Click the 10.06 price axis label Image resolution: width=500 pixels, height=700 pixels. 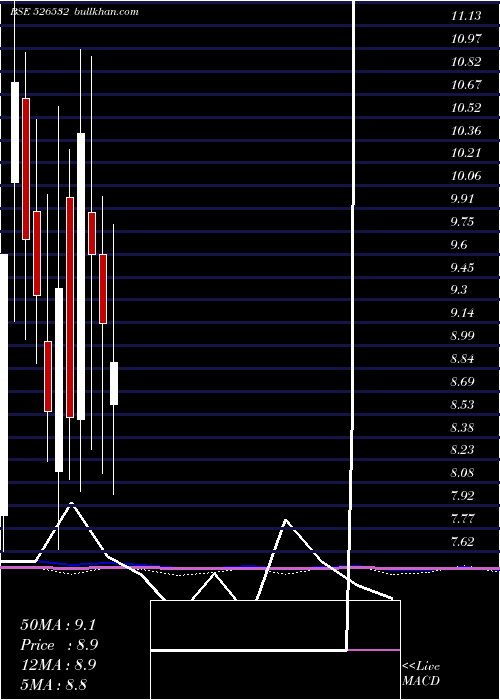point(466,175)
